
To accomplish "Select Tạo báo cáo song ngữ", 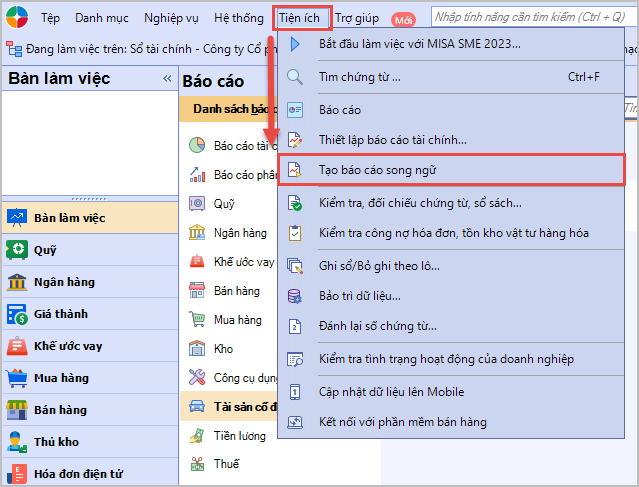I will point(376,171).
